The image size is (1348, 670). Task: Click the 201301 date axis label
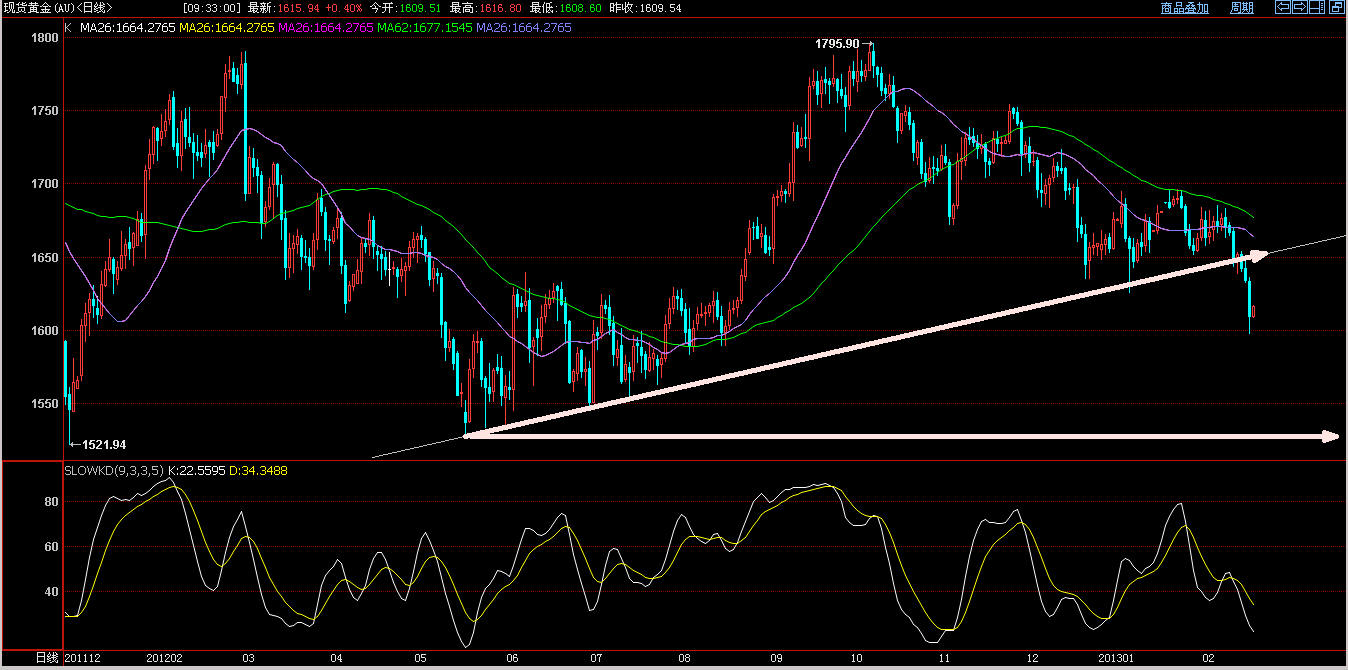pos(1116,658)
